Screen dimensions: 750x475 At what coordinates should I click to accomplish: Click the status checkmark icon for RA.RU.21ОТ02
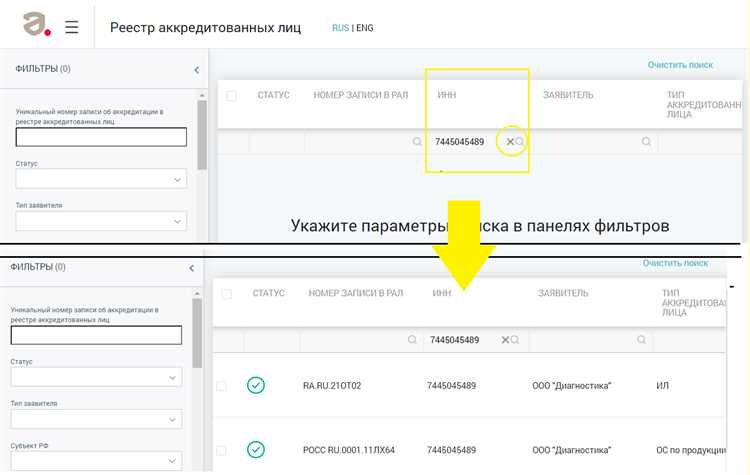coord(256,386)
